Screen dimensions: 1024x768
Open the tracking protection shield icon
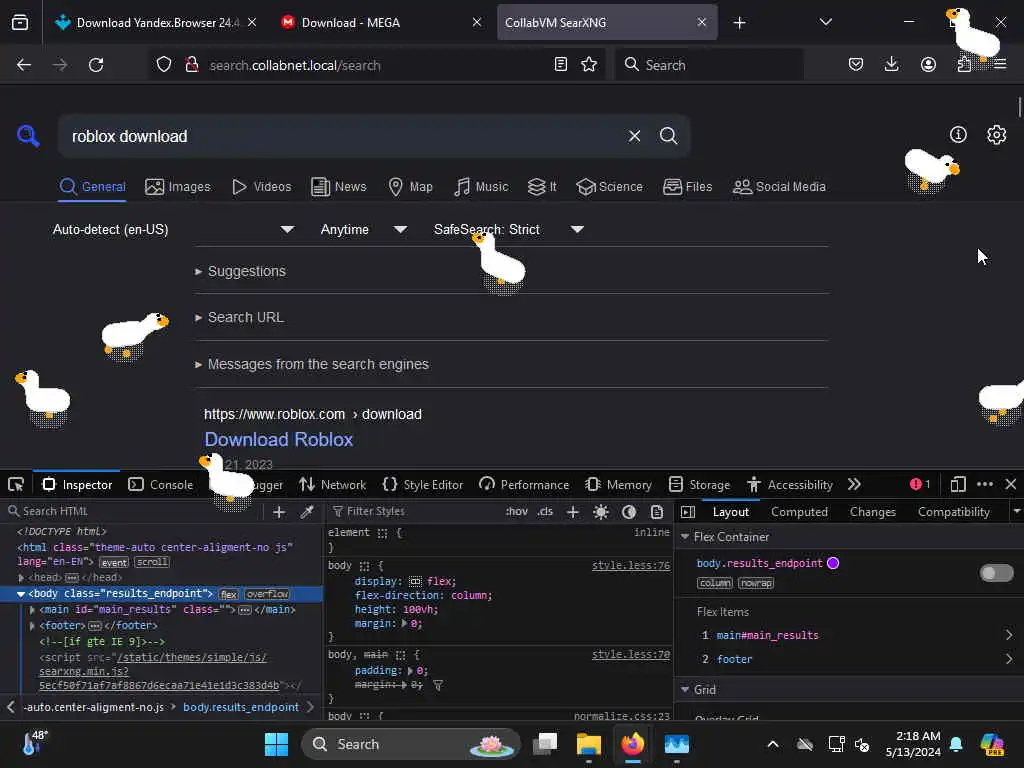tap(164, 65)
